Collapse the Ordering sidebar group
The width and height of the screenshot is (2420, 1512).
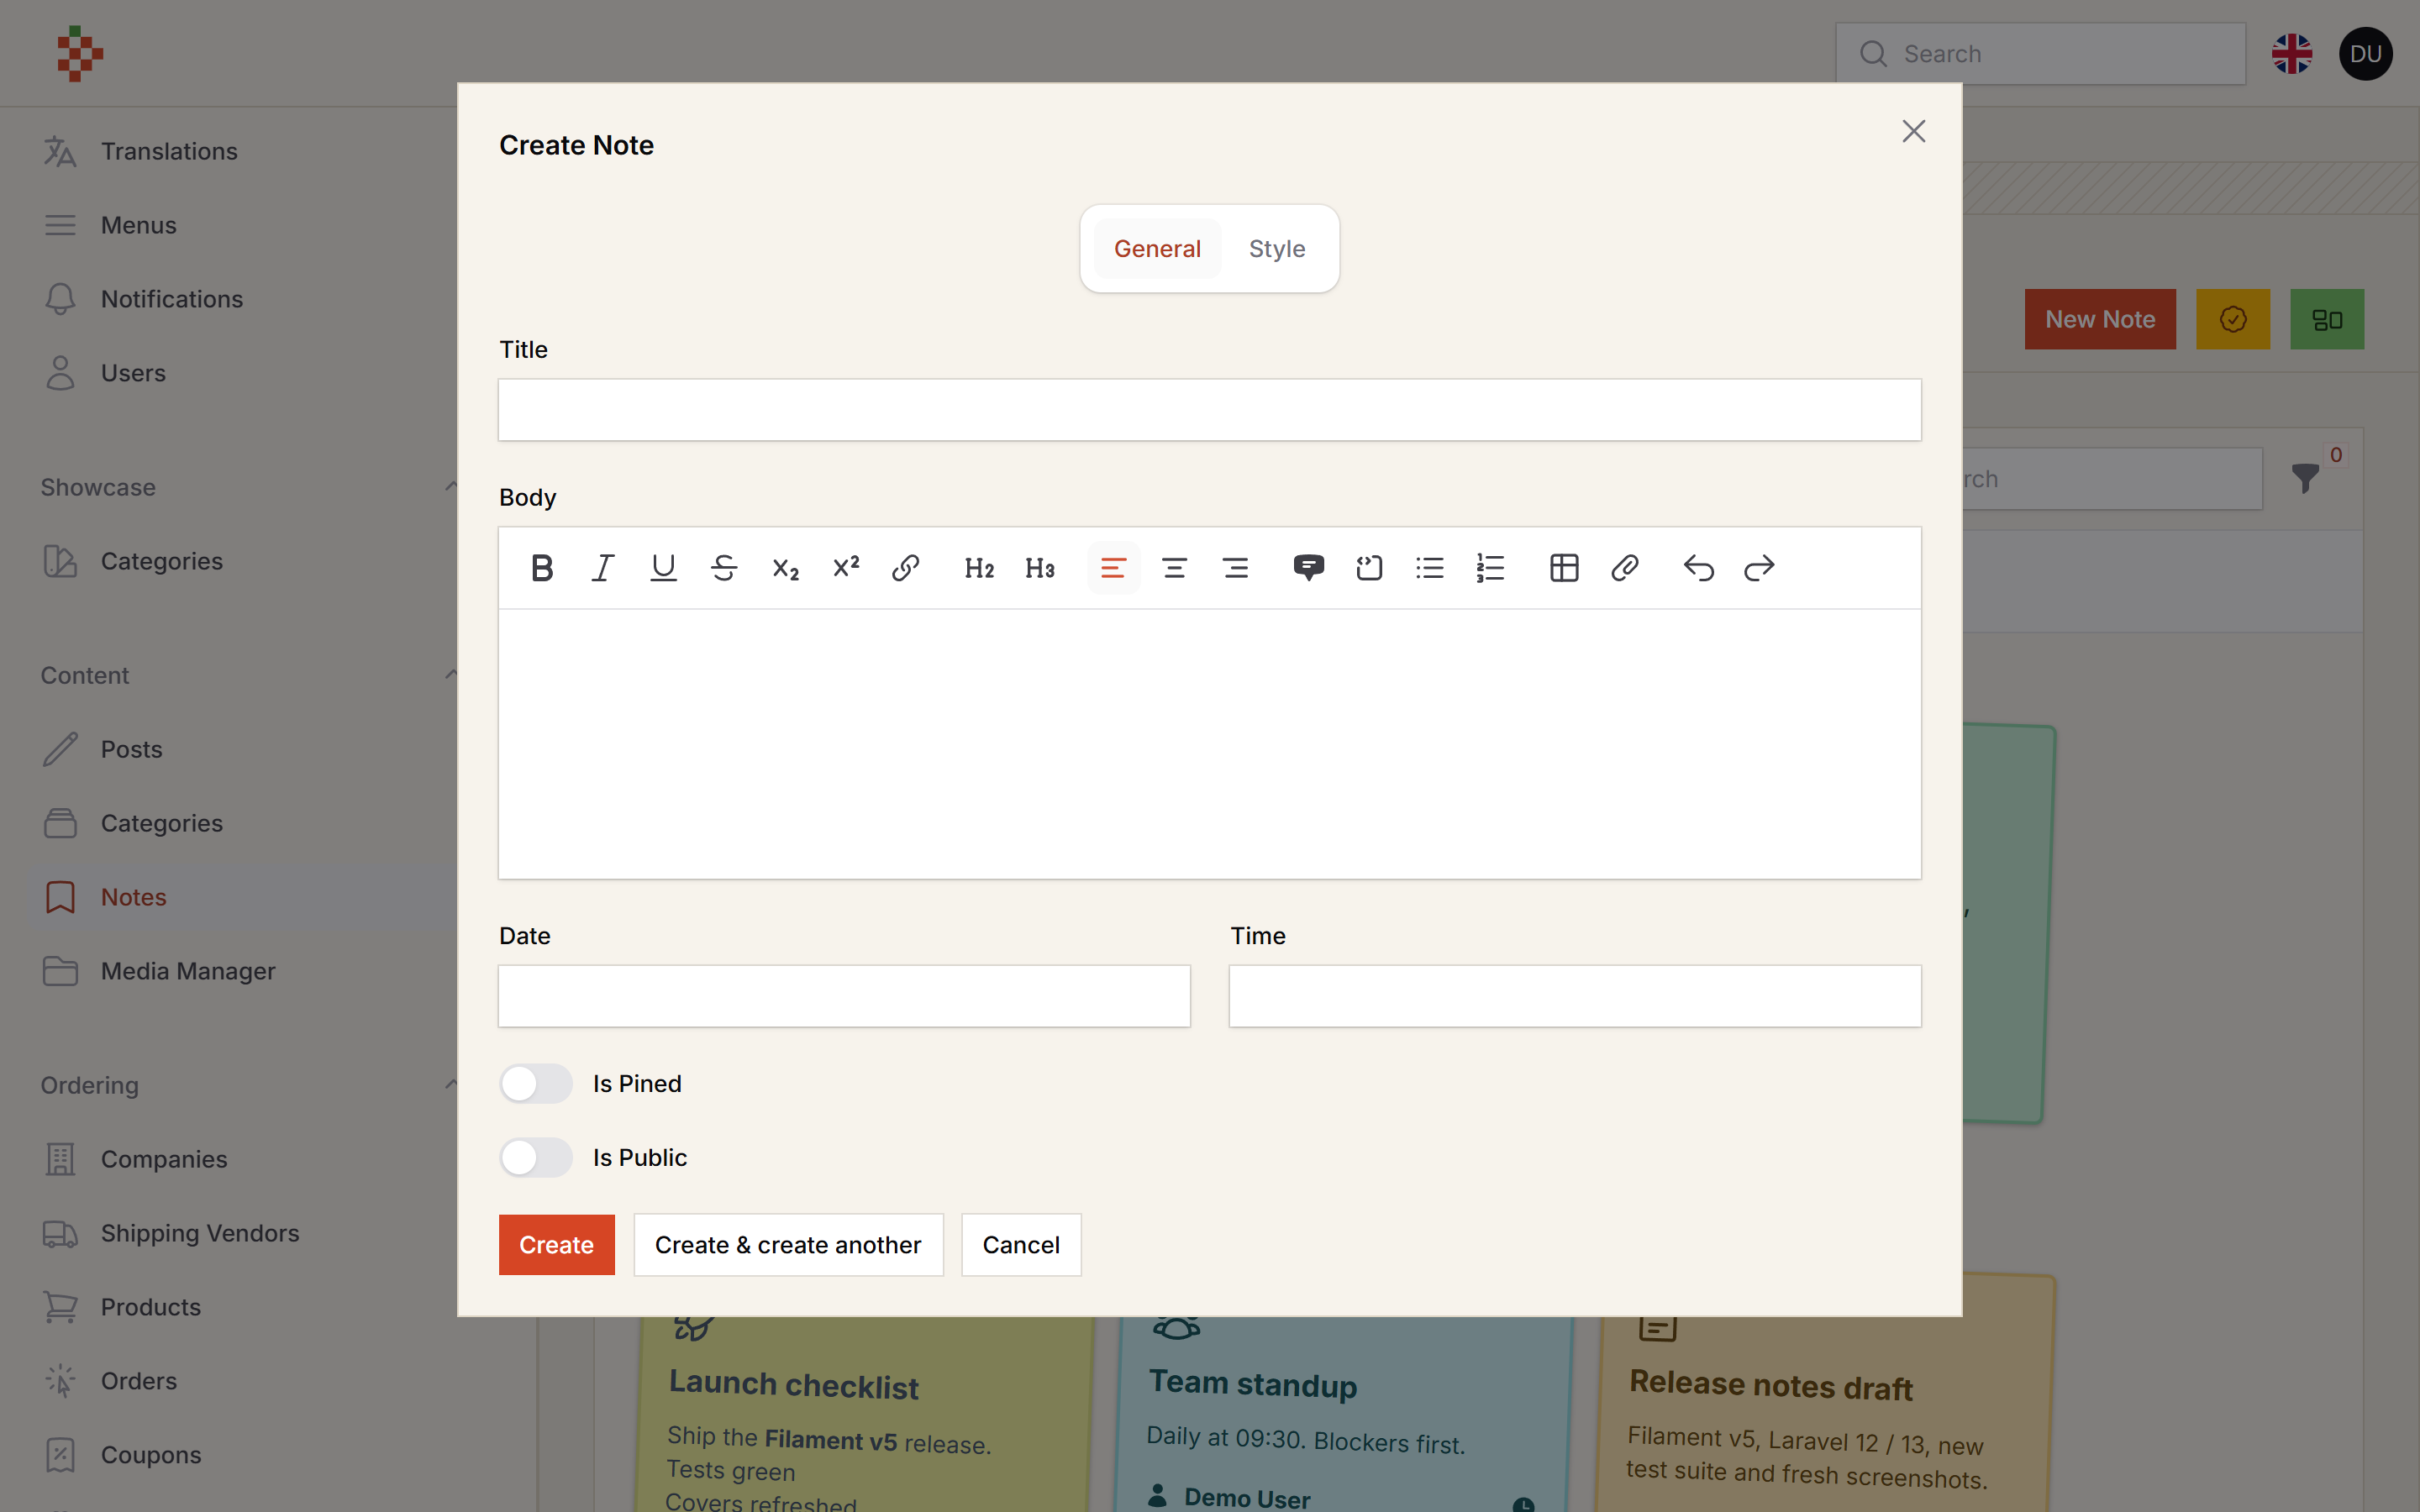451,1085
